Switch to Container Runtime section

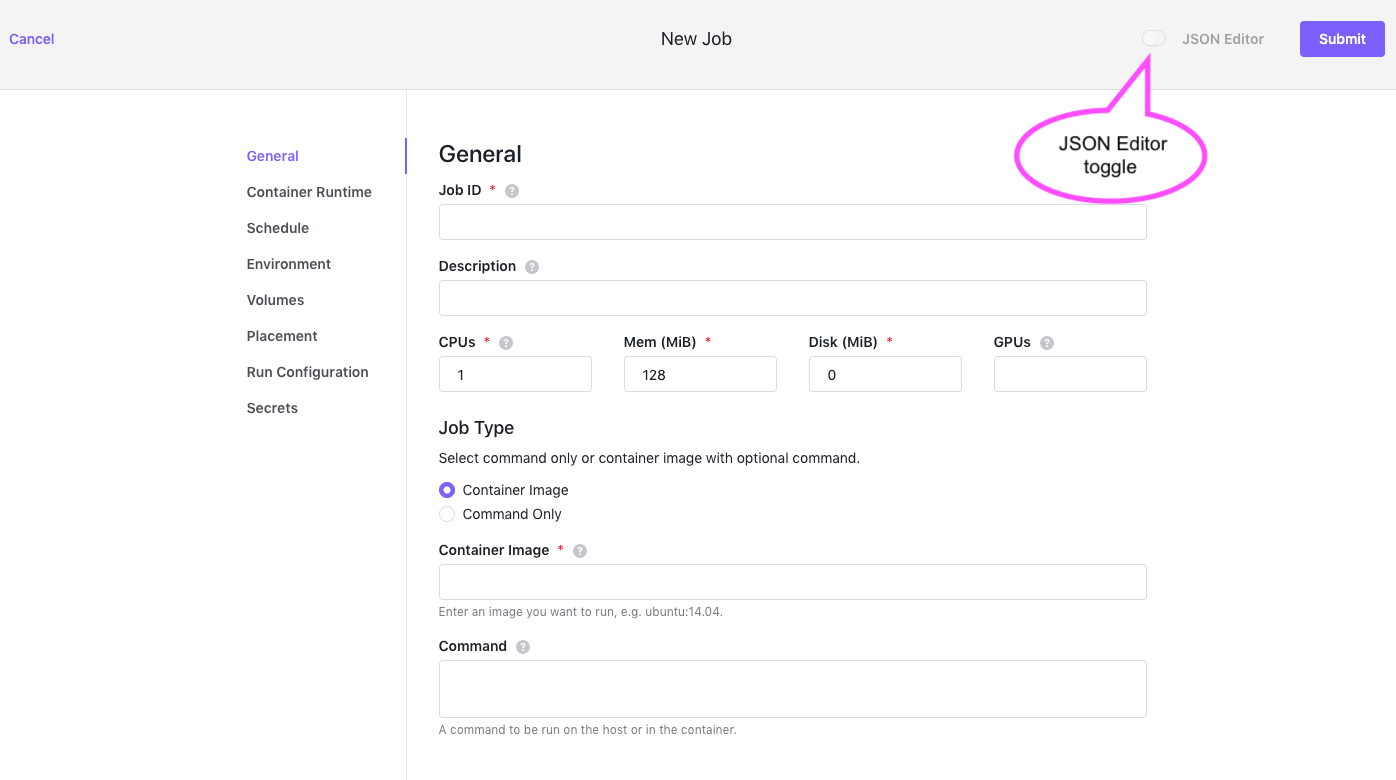[309, 192]
